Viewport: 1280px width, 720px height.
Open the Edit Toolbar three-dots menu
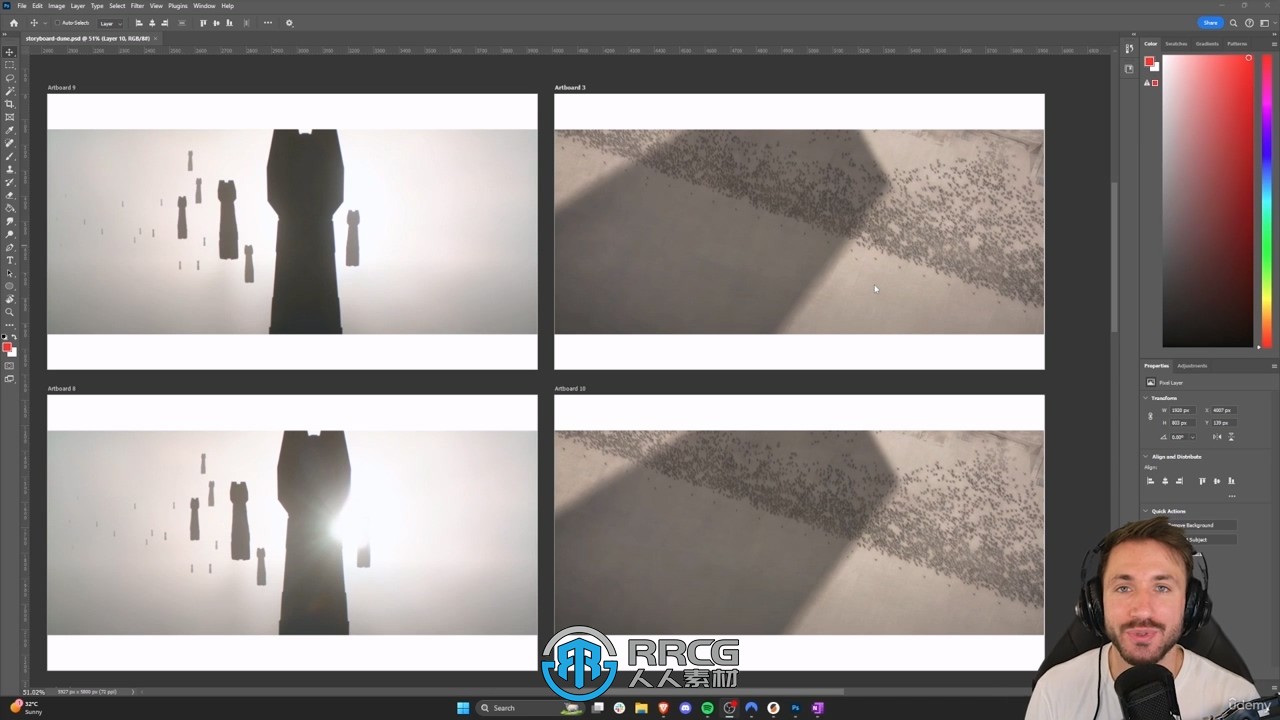10,324
